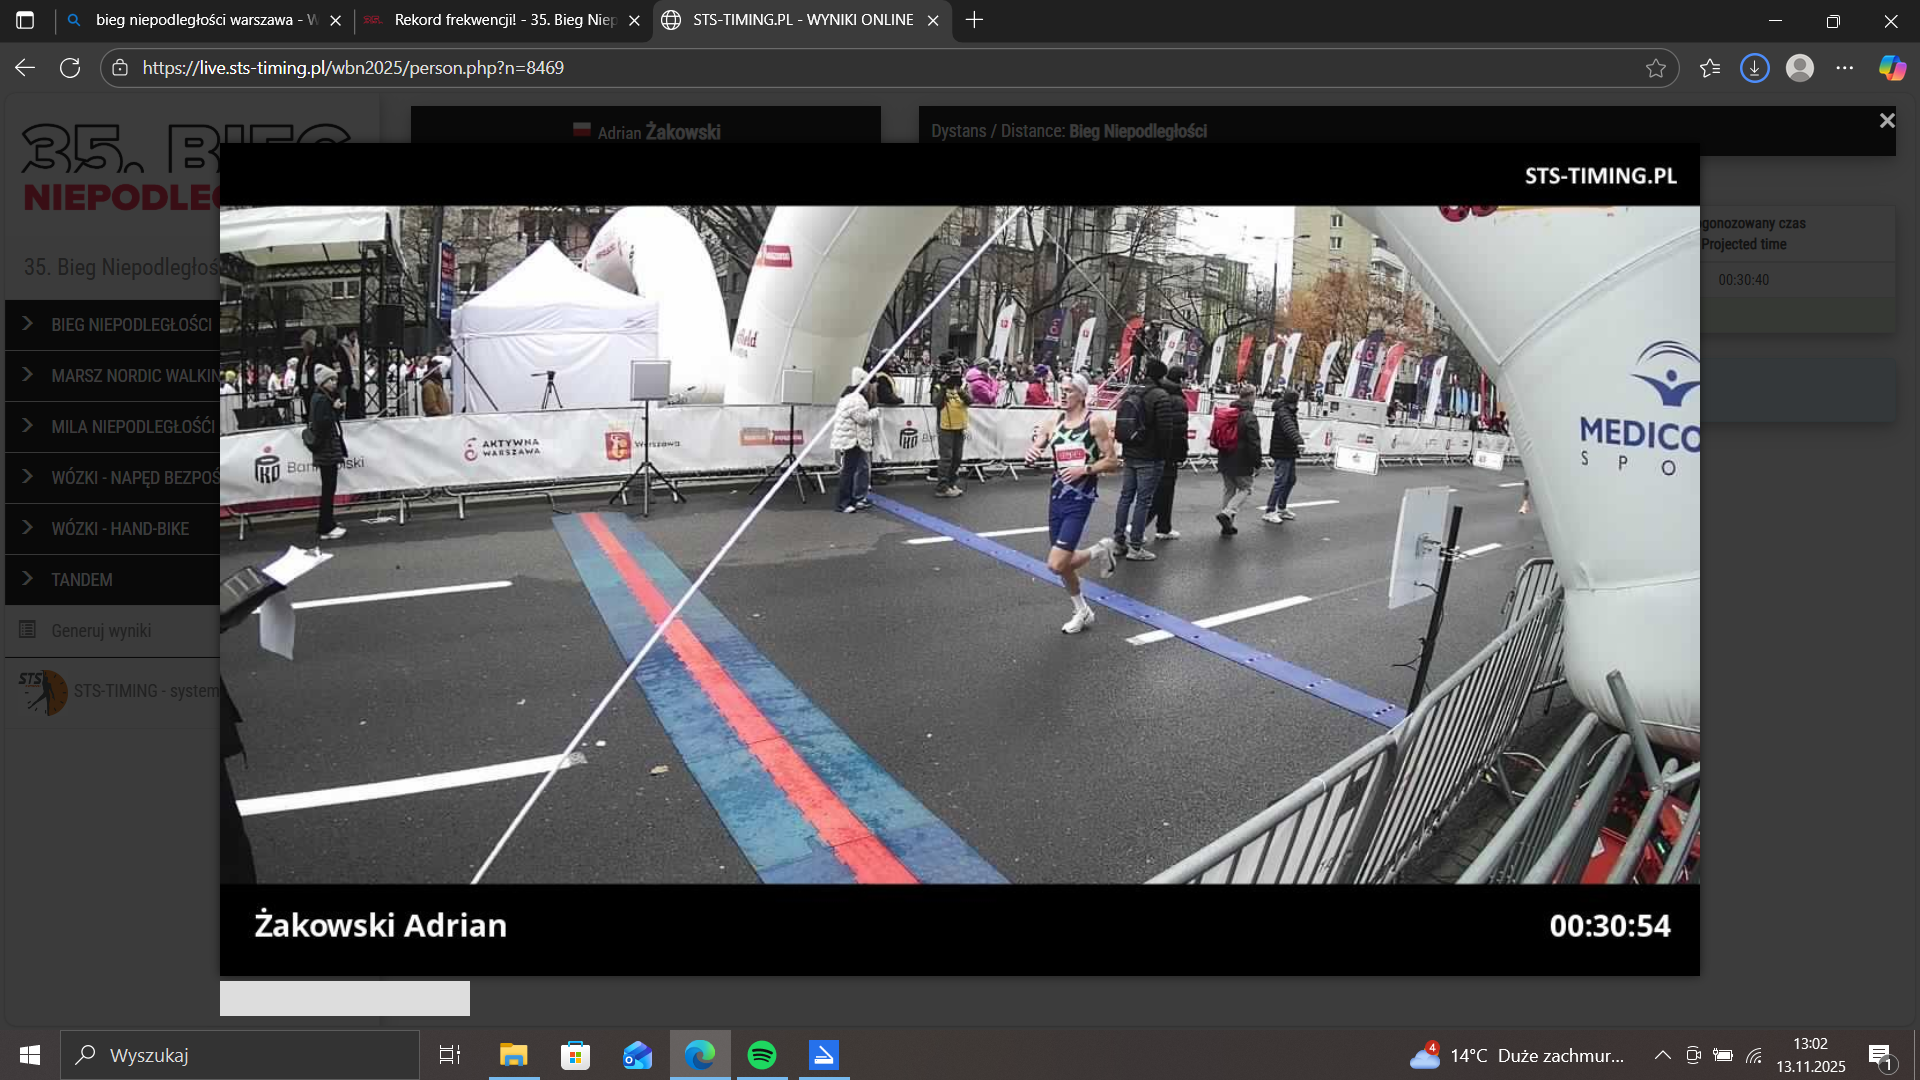This screenshot has height=1080, width=1920.
Task: Switch to Rekord frekwencji tab
Action: [x=503, y=20]
